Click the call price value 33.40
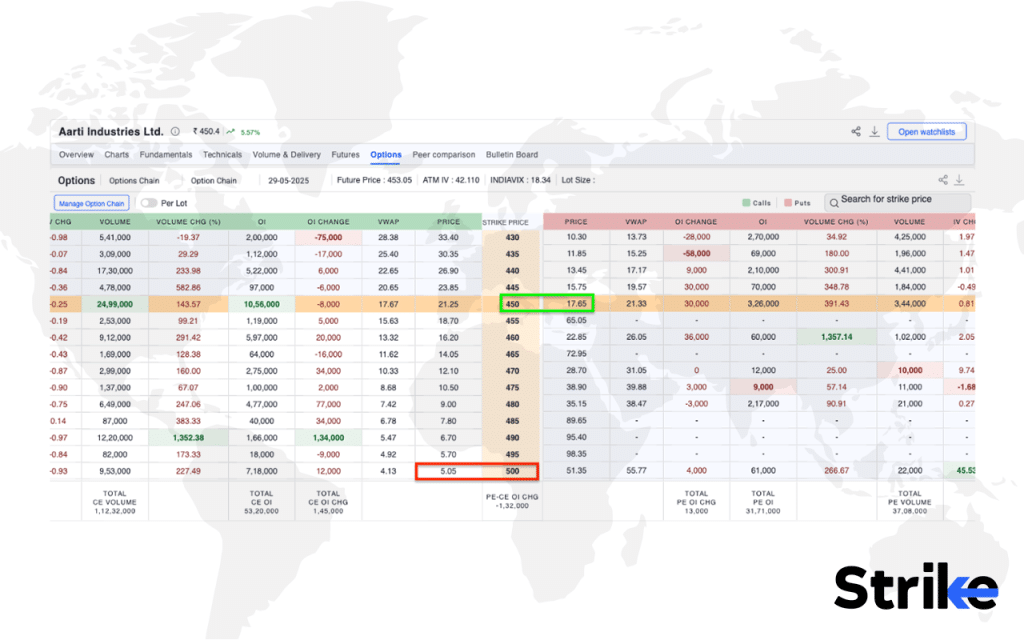 click(448, 238)
